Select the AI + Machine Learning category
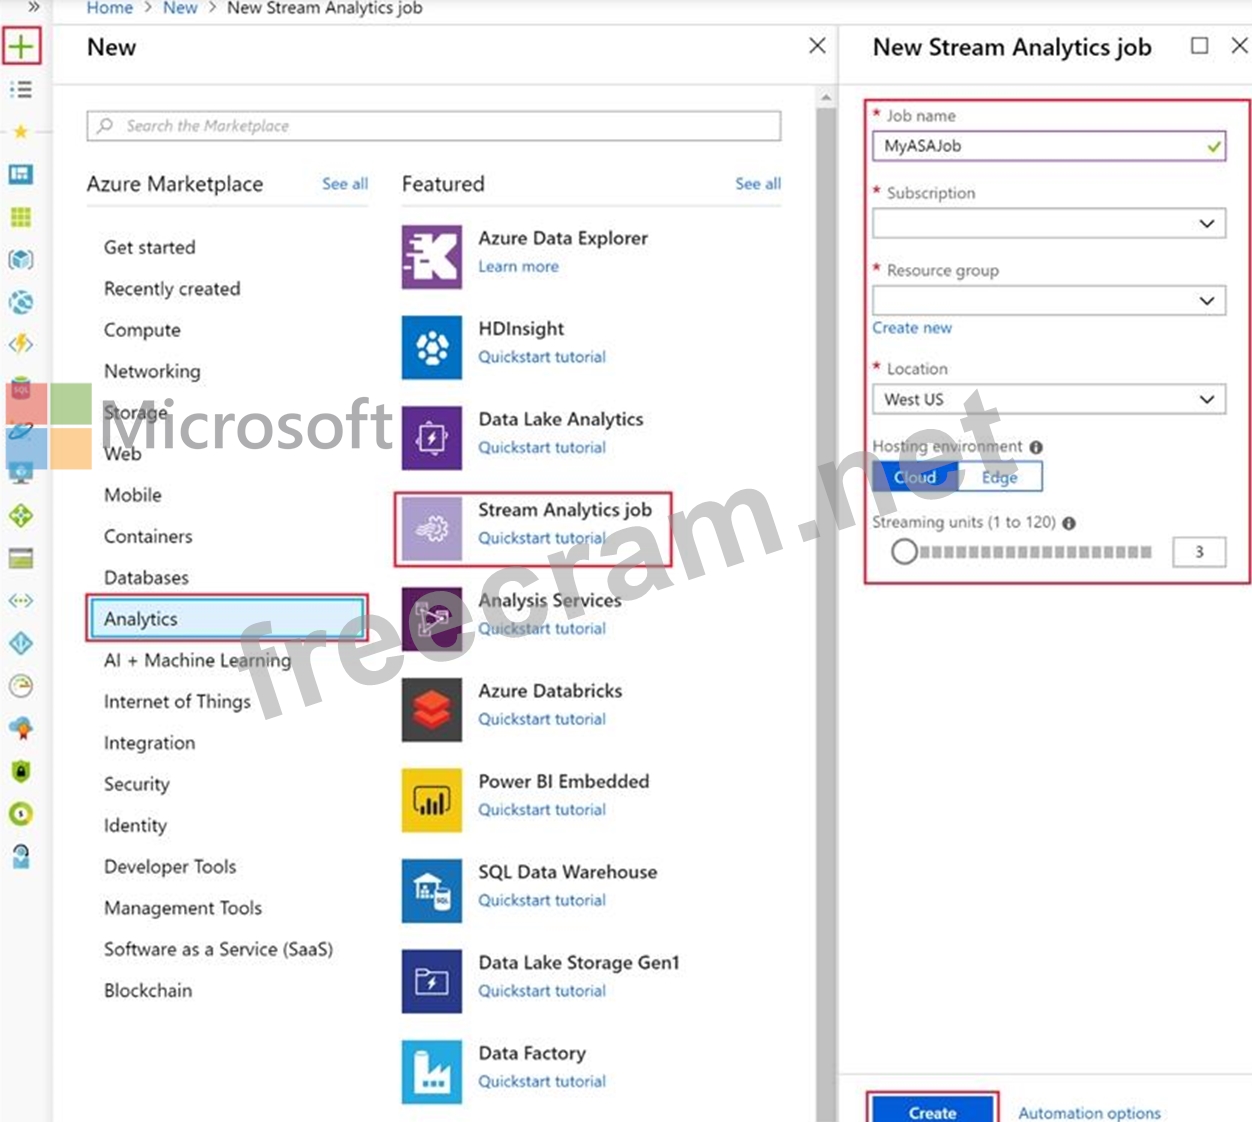Viewport: 1252px width, 1122px height. click(x=197, y=660)
